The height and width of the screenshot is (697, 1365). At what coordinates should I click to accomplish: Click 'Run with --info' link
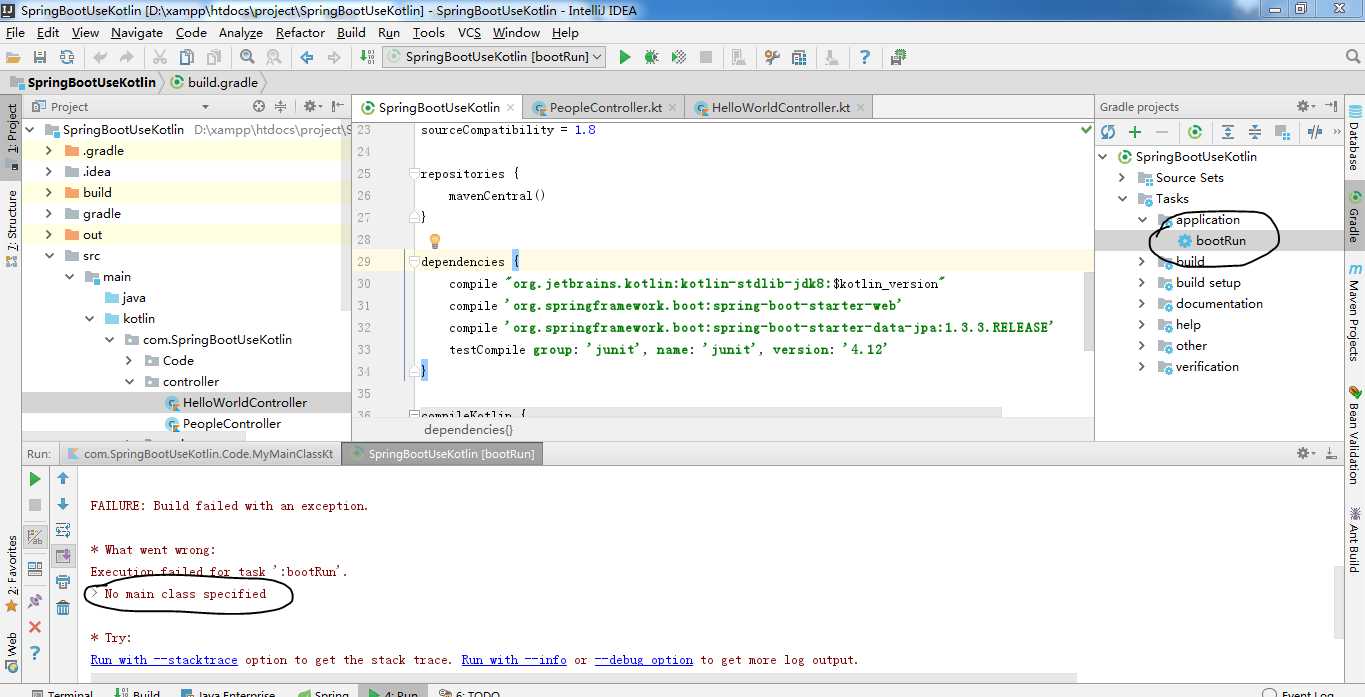tap(514, 660)
